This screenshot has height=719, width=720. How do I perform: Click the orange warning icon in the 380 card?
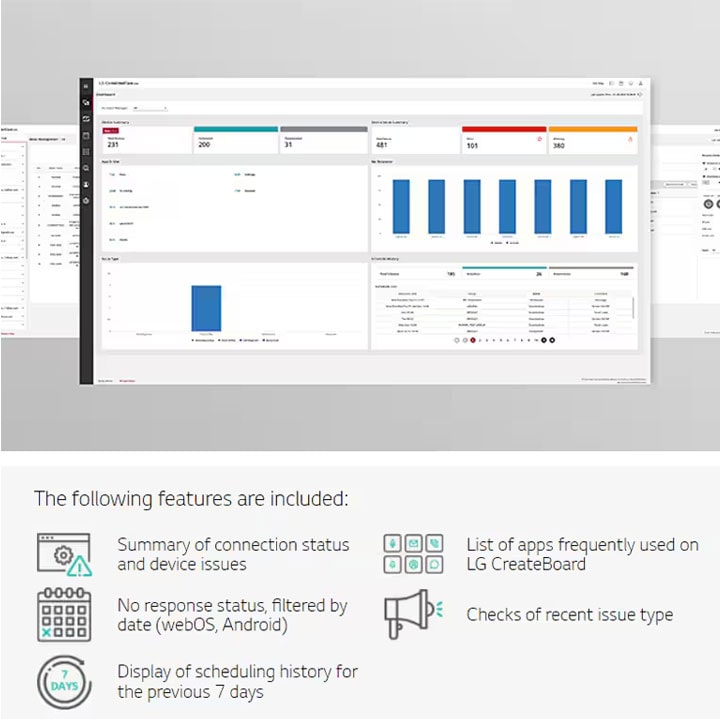(x=630, y=139)
